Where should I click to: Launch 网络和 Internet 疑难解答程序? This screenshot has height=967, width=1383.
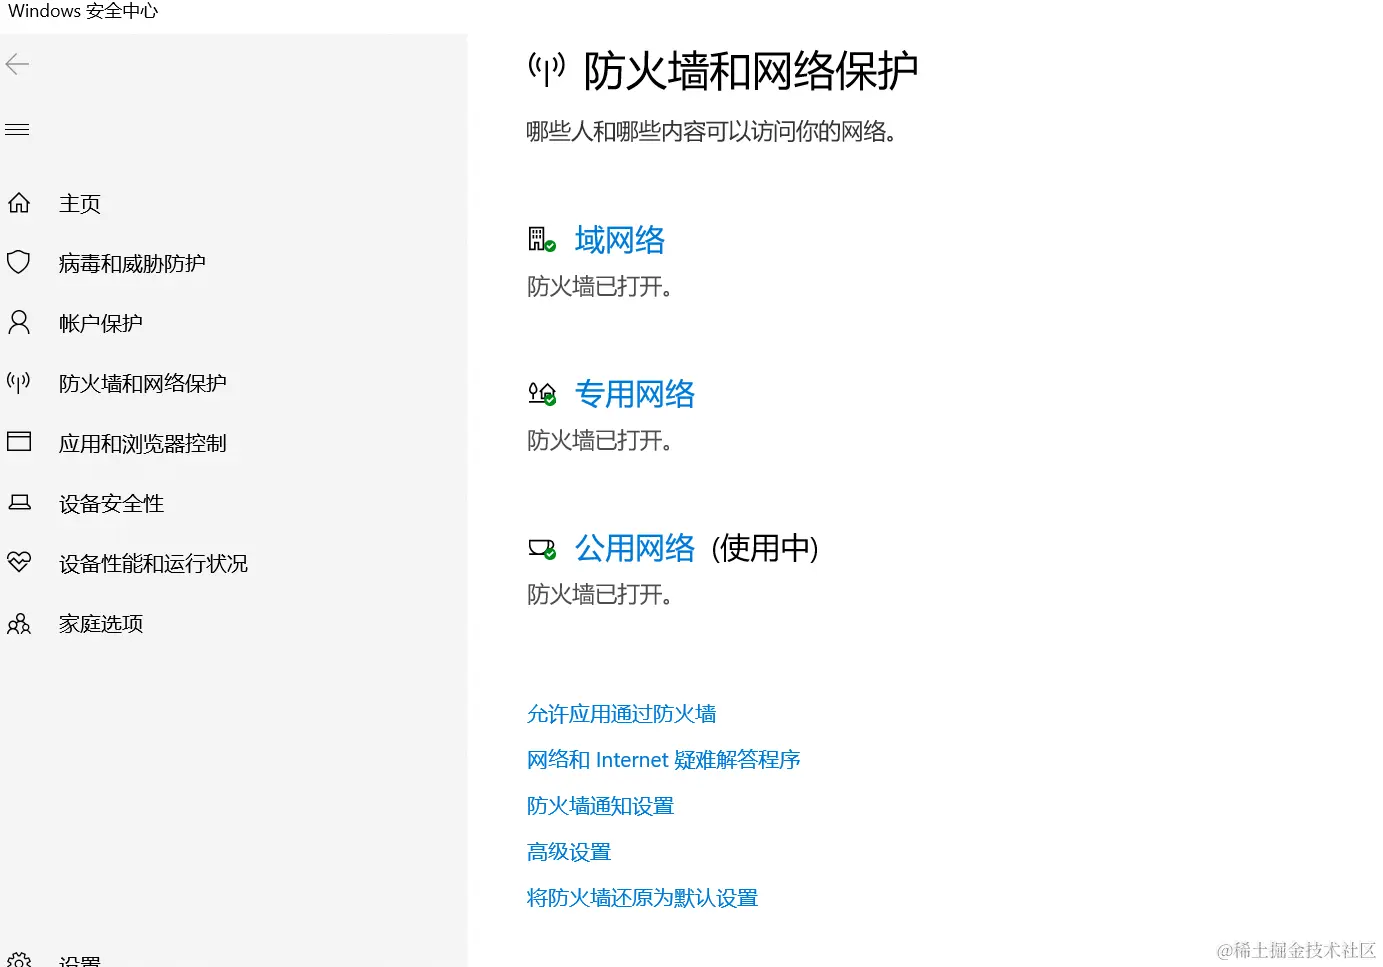pos(663,759)
